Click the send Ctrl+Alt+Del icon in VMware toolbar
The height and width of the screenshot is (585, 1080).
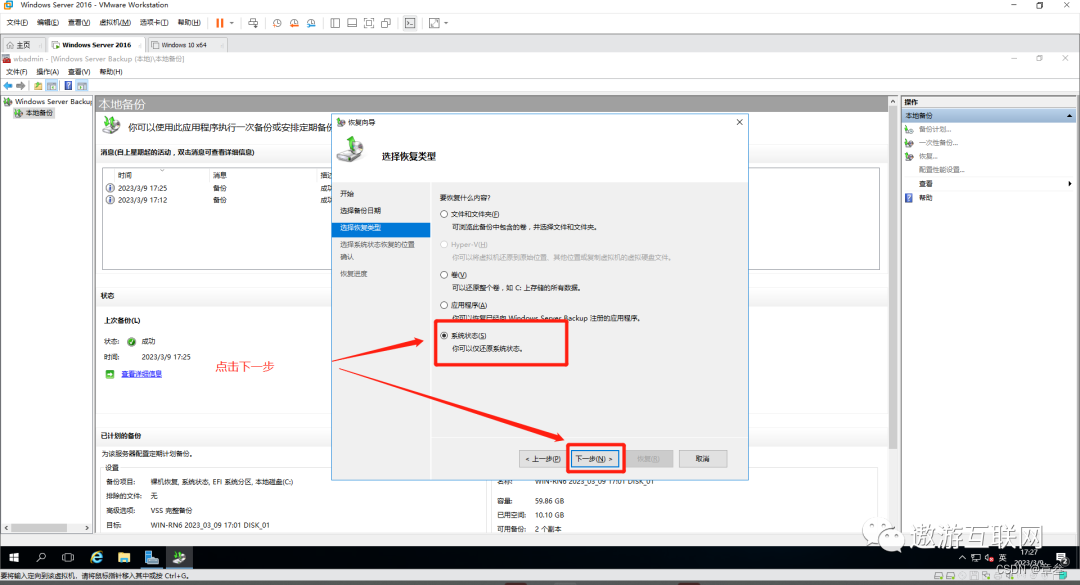coord(253,23)
